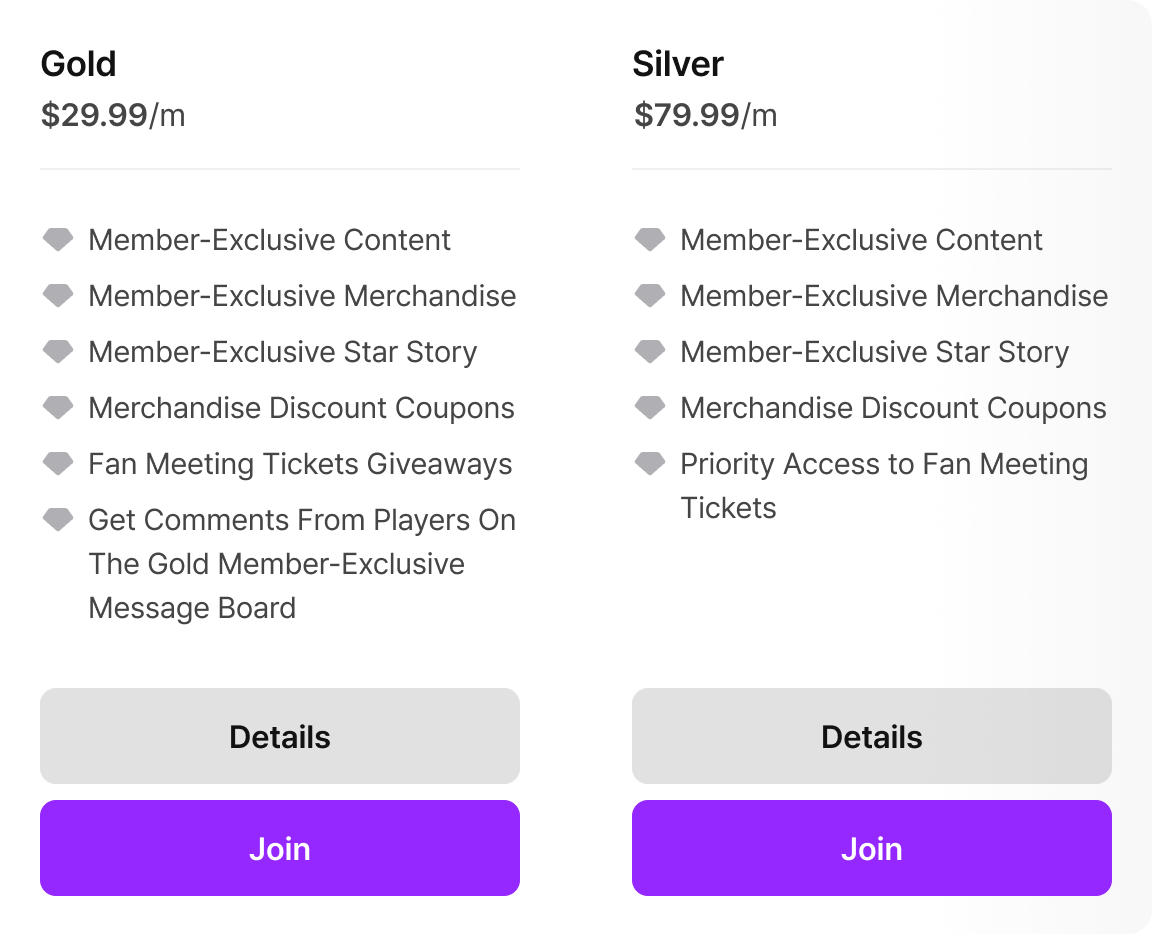Image resolution: width=1152 pixels, height=936 pixels.
Task: Click diamond icon beside Silver Member-Exclusive Star Story
Action: point(649,351)
